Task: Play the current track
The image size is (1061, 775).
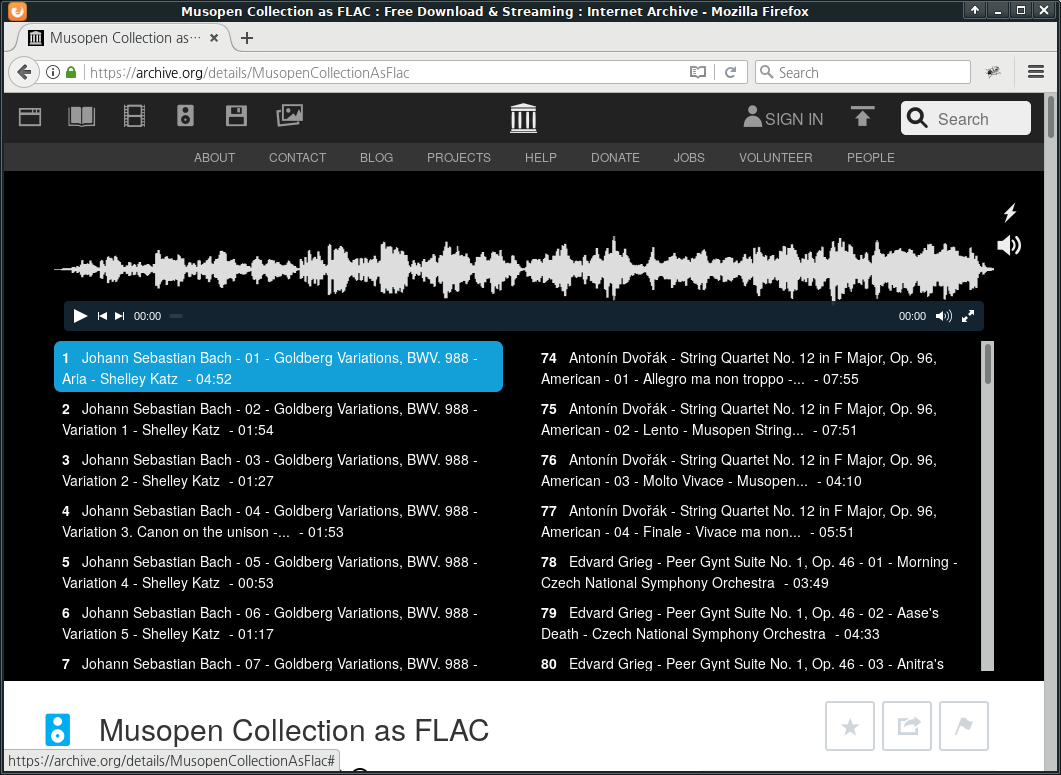Action: [x=80, y=316]
